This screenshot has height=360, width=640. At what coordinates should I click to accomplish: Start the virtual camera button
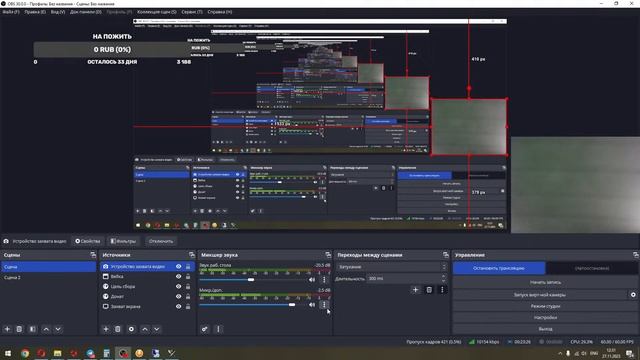coord(540,294)
